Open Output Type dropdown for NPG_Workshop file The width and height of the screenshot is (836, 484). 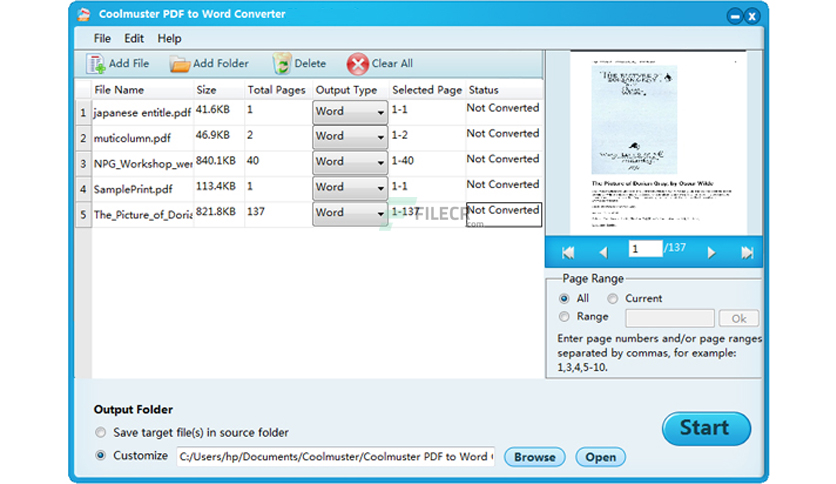click(350, 162)
